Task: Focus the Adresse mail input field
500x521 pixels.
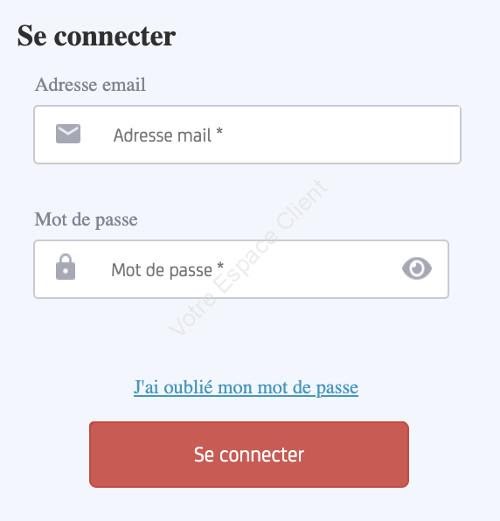Action: point(247,135)
